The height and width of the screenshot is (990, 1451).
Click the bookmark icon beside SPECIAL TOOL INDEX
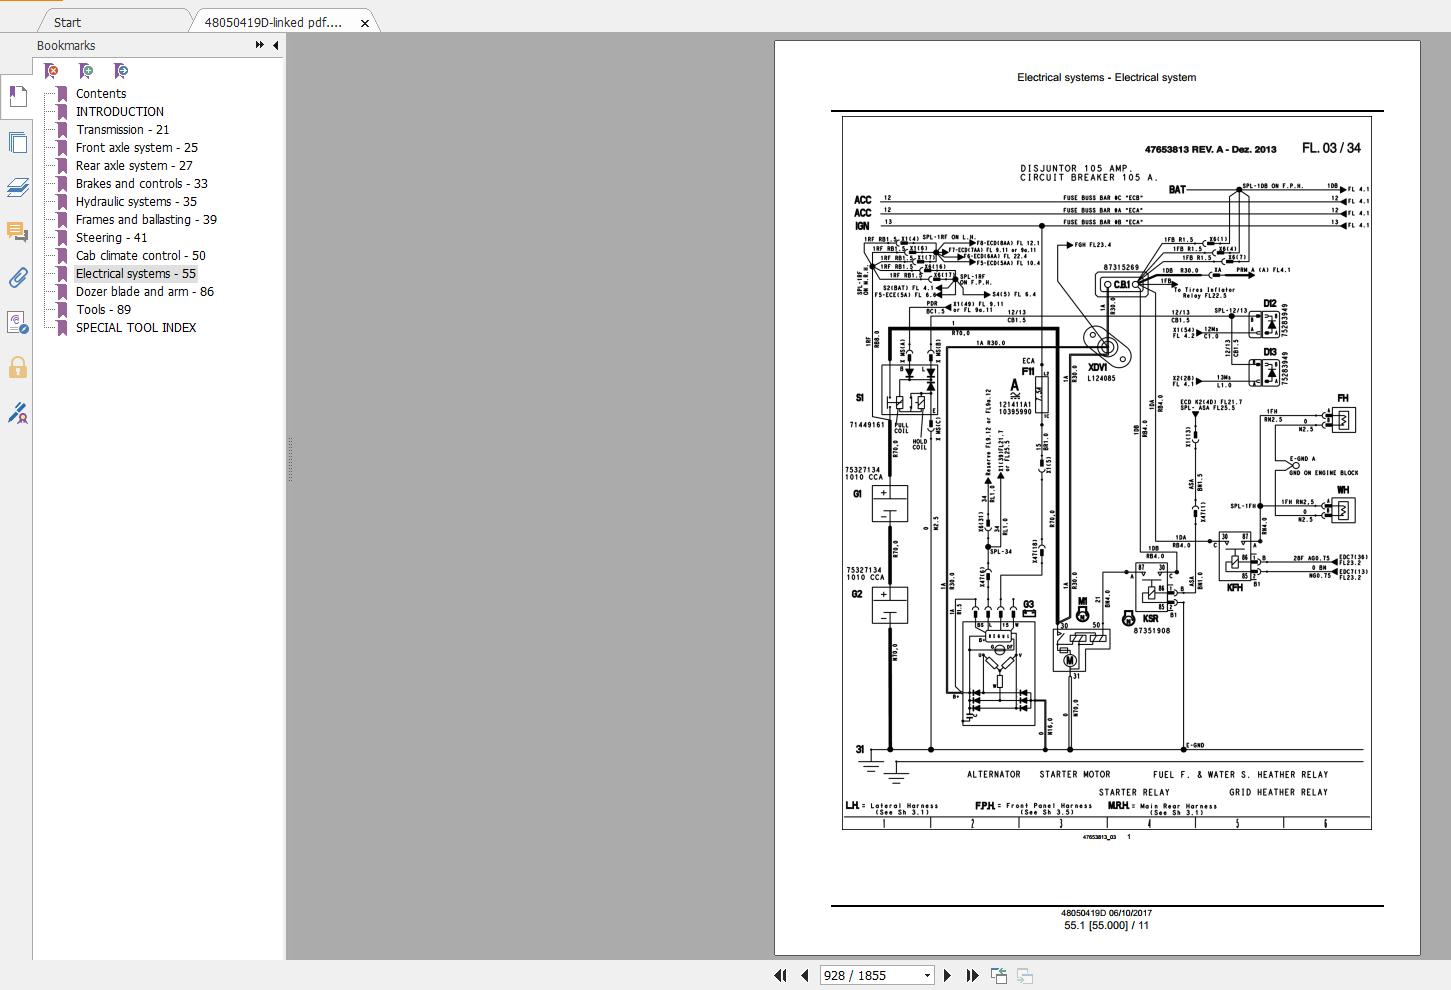click(62, 327)
